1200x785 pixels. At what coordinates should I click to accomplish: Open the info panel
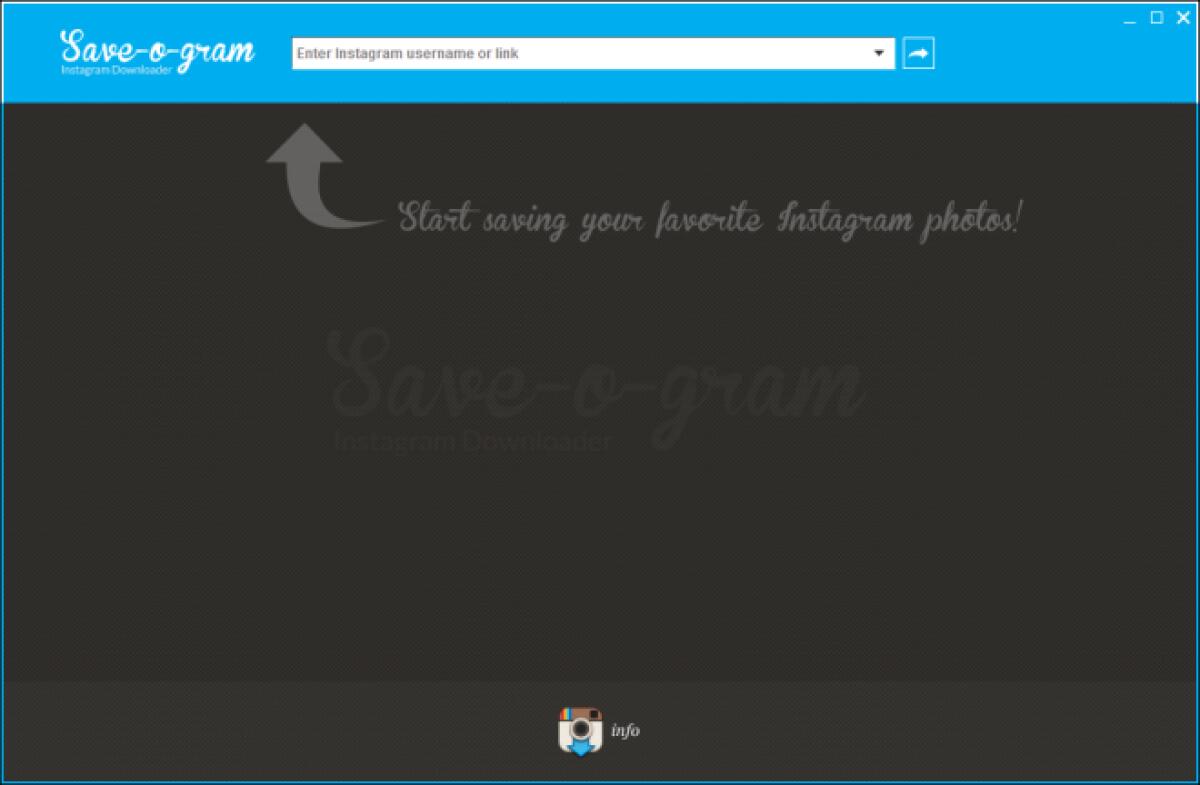624,731
